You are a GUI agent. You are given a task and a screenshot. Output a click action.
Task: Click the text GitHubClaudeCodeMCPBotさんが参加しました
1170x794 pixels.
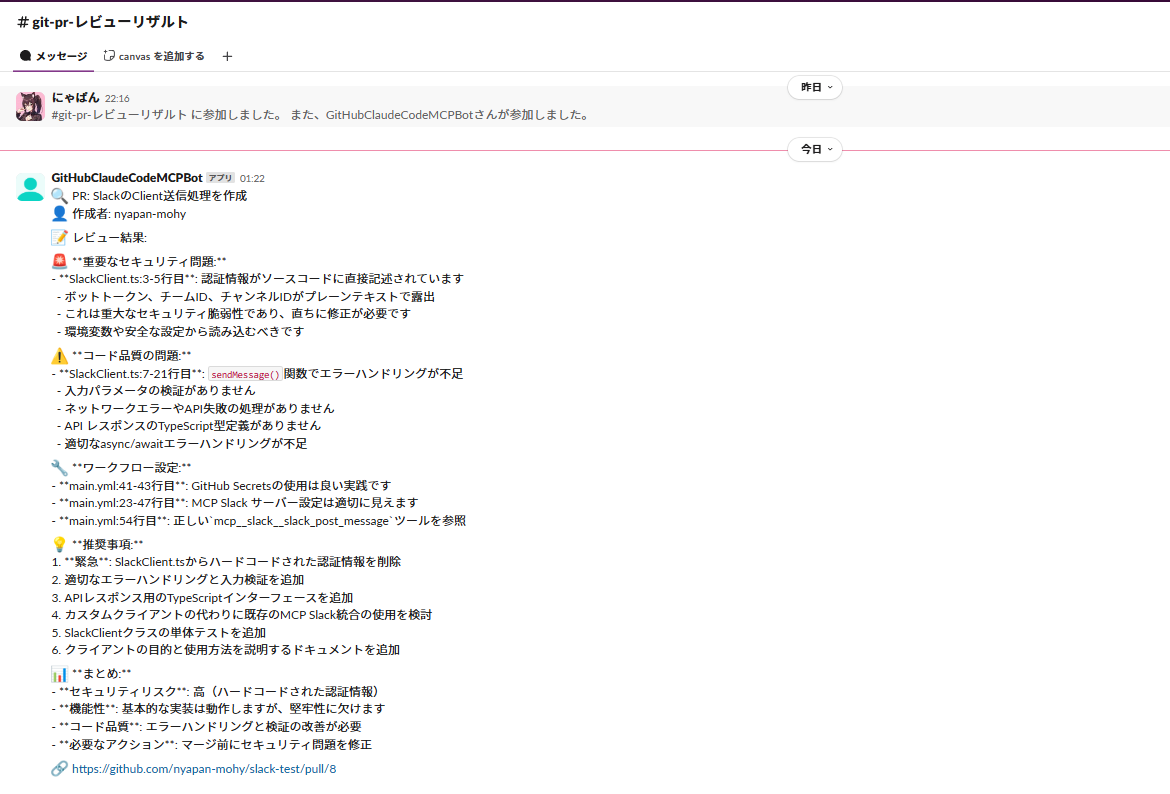pyautogui.click(x=459, y=115)
